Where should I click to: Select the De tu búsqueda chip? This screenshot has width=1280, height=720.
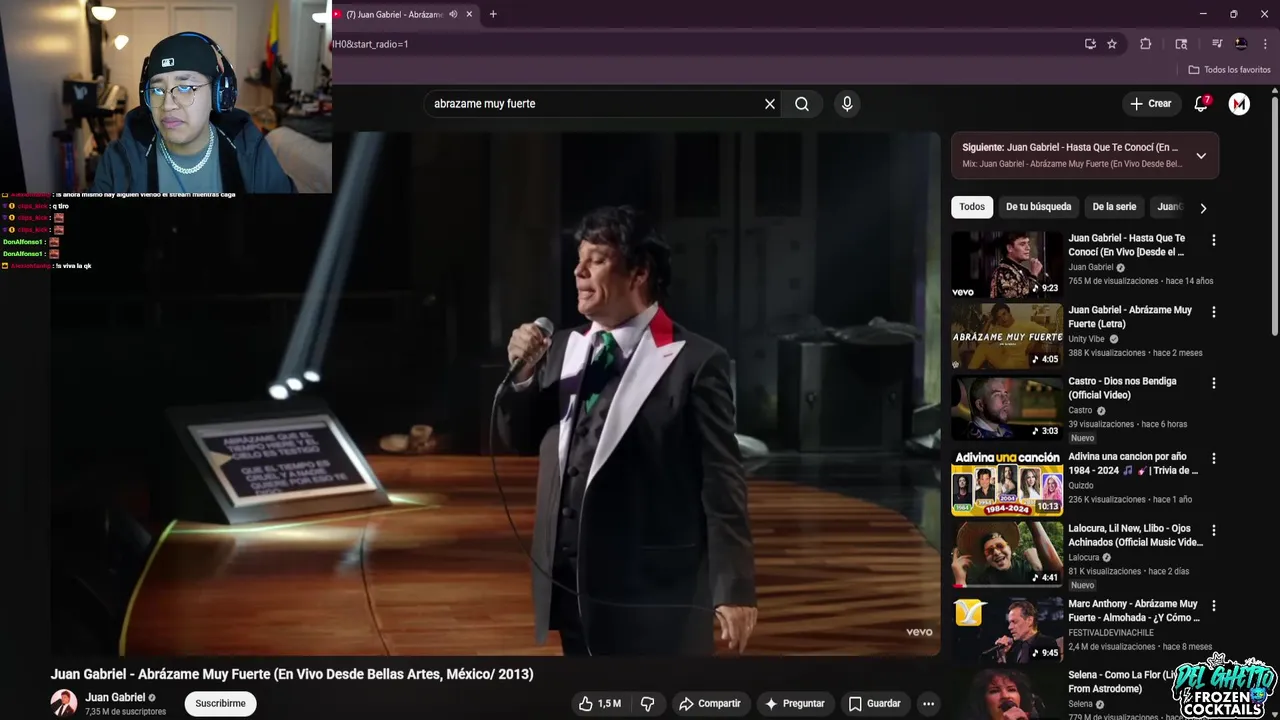[1038, 207]
